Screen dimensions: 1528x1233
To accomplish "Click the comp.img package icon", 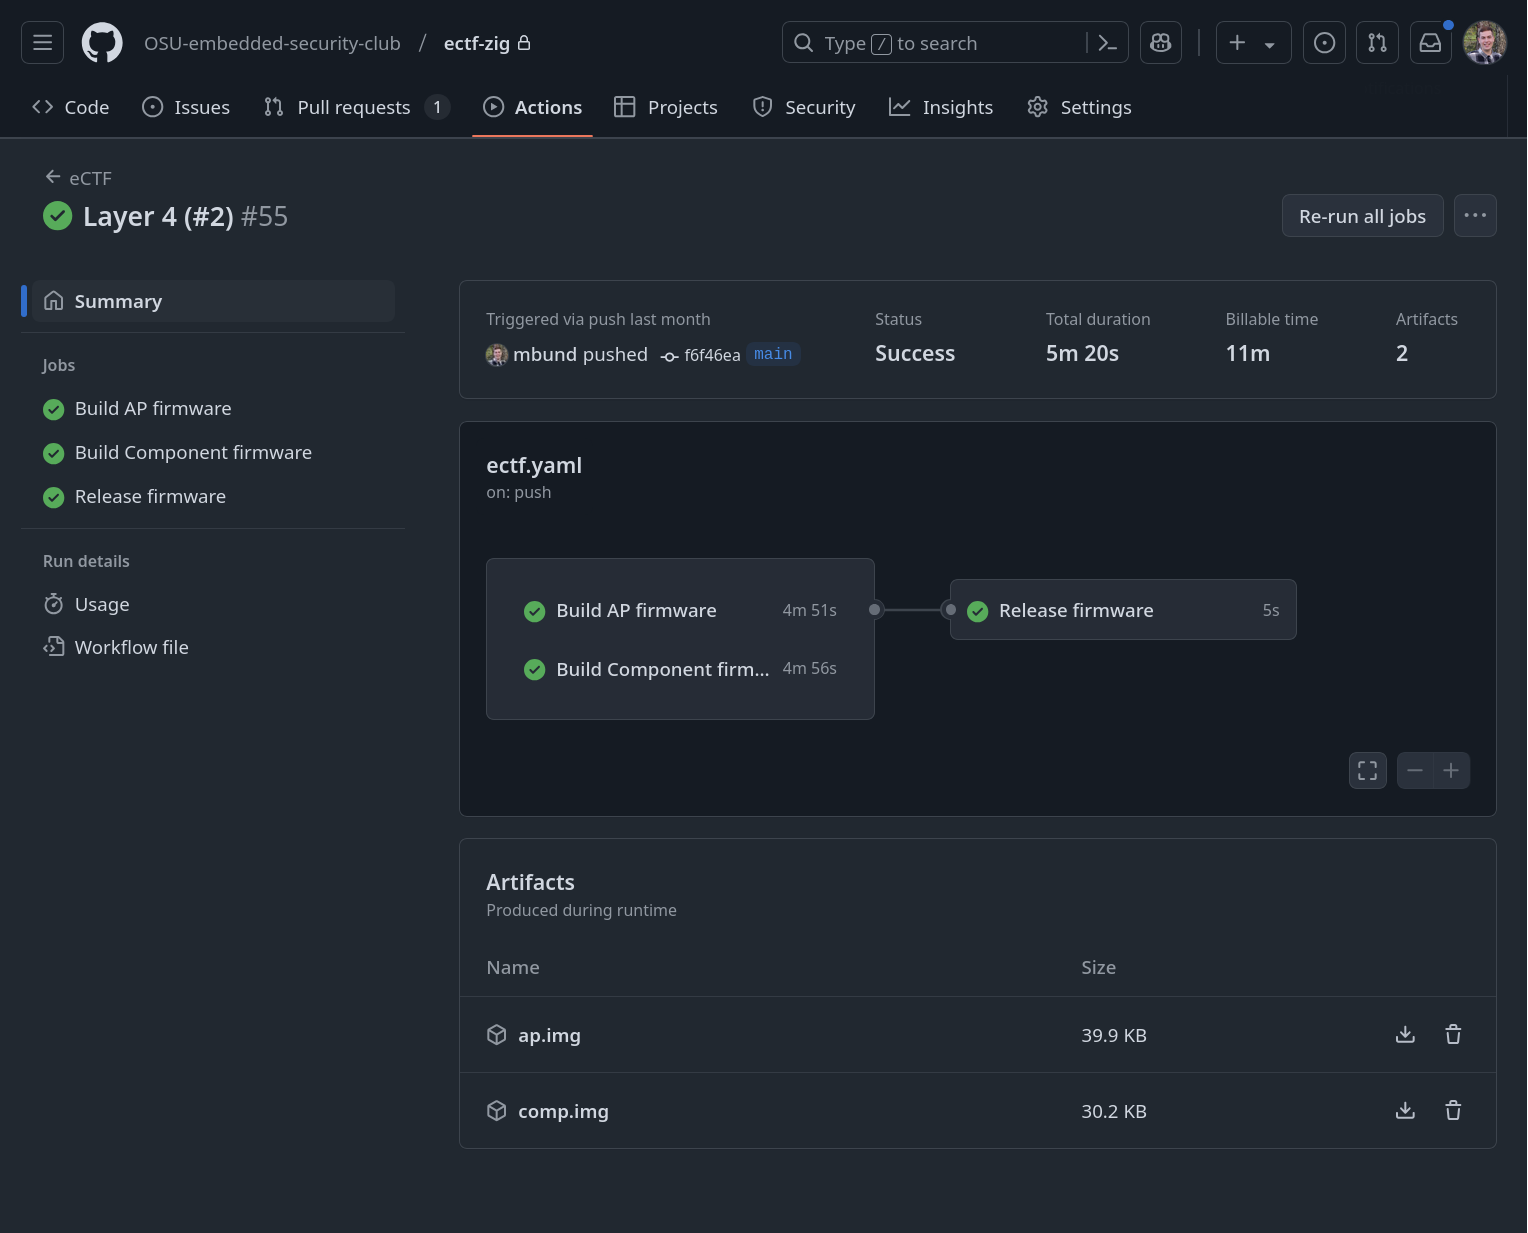I will [x=497, y=1111].
